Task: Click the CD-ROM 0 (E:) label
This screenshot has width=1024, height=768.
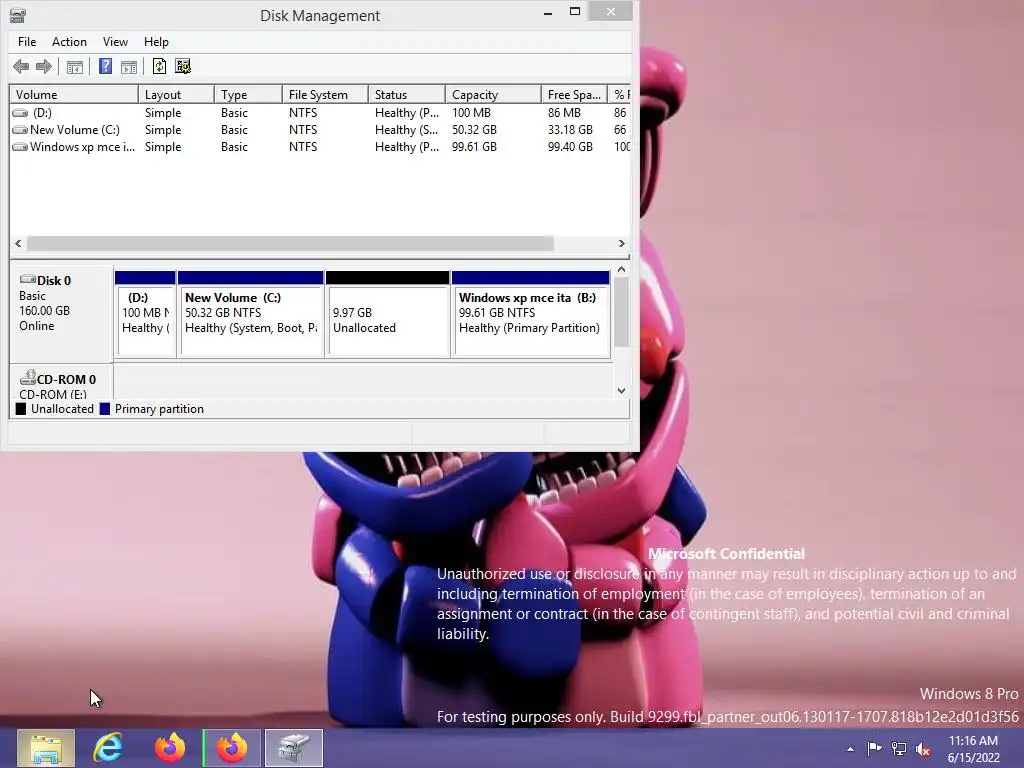Action: pyautogui.click(x=61, y=382)
